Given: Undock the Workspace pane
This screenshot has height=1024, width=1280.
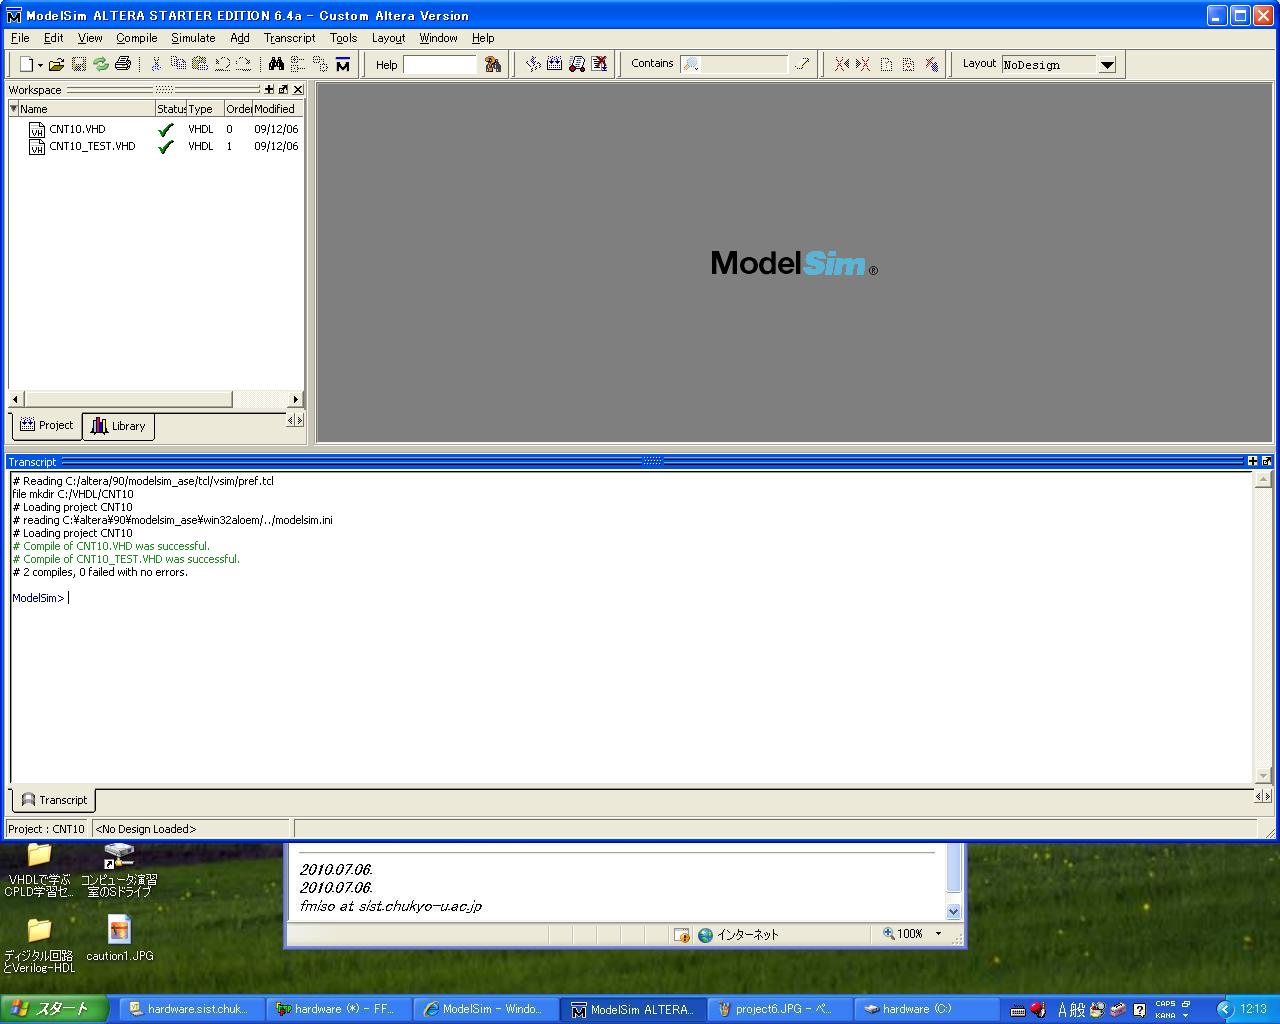Looking at the screenshot, I should coord(283,90).
